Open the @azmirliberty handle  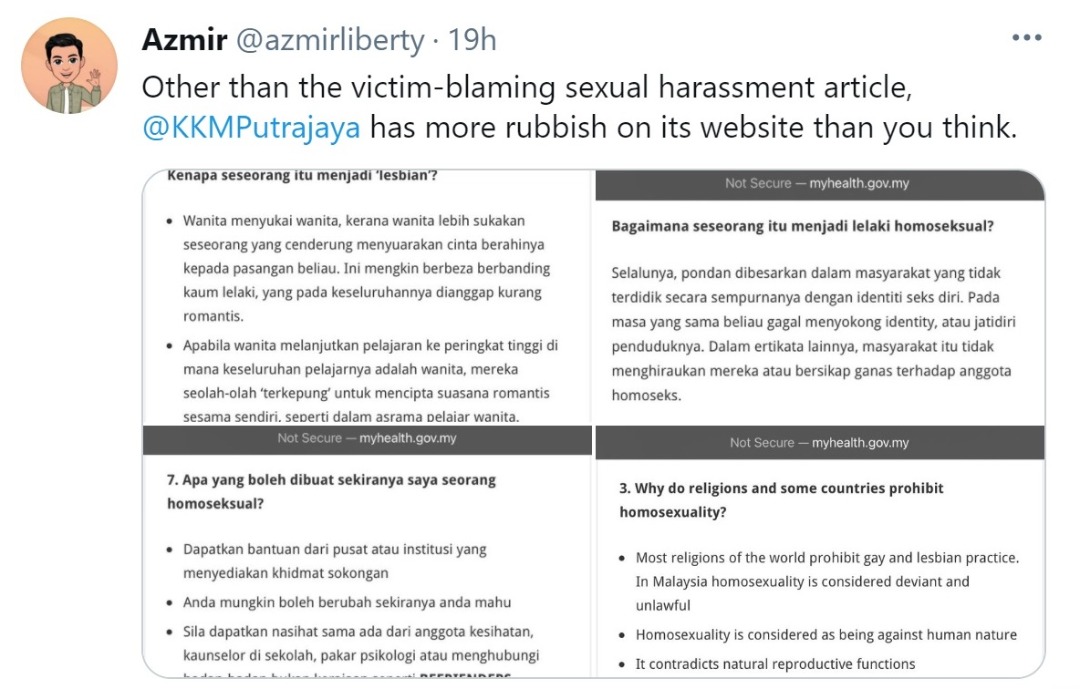point(330,40)
